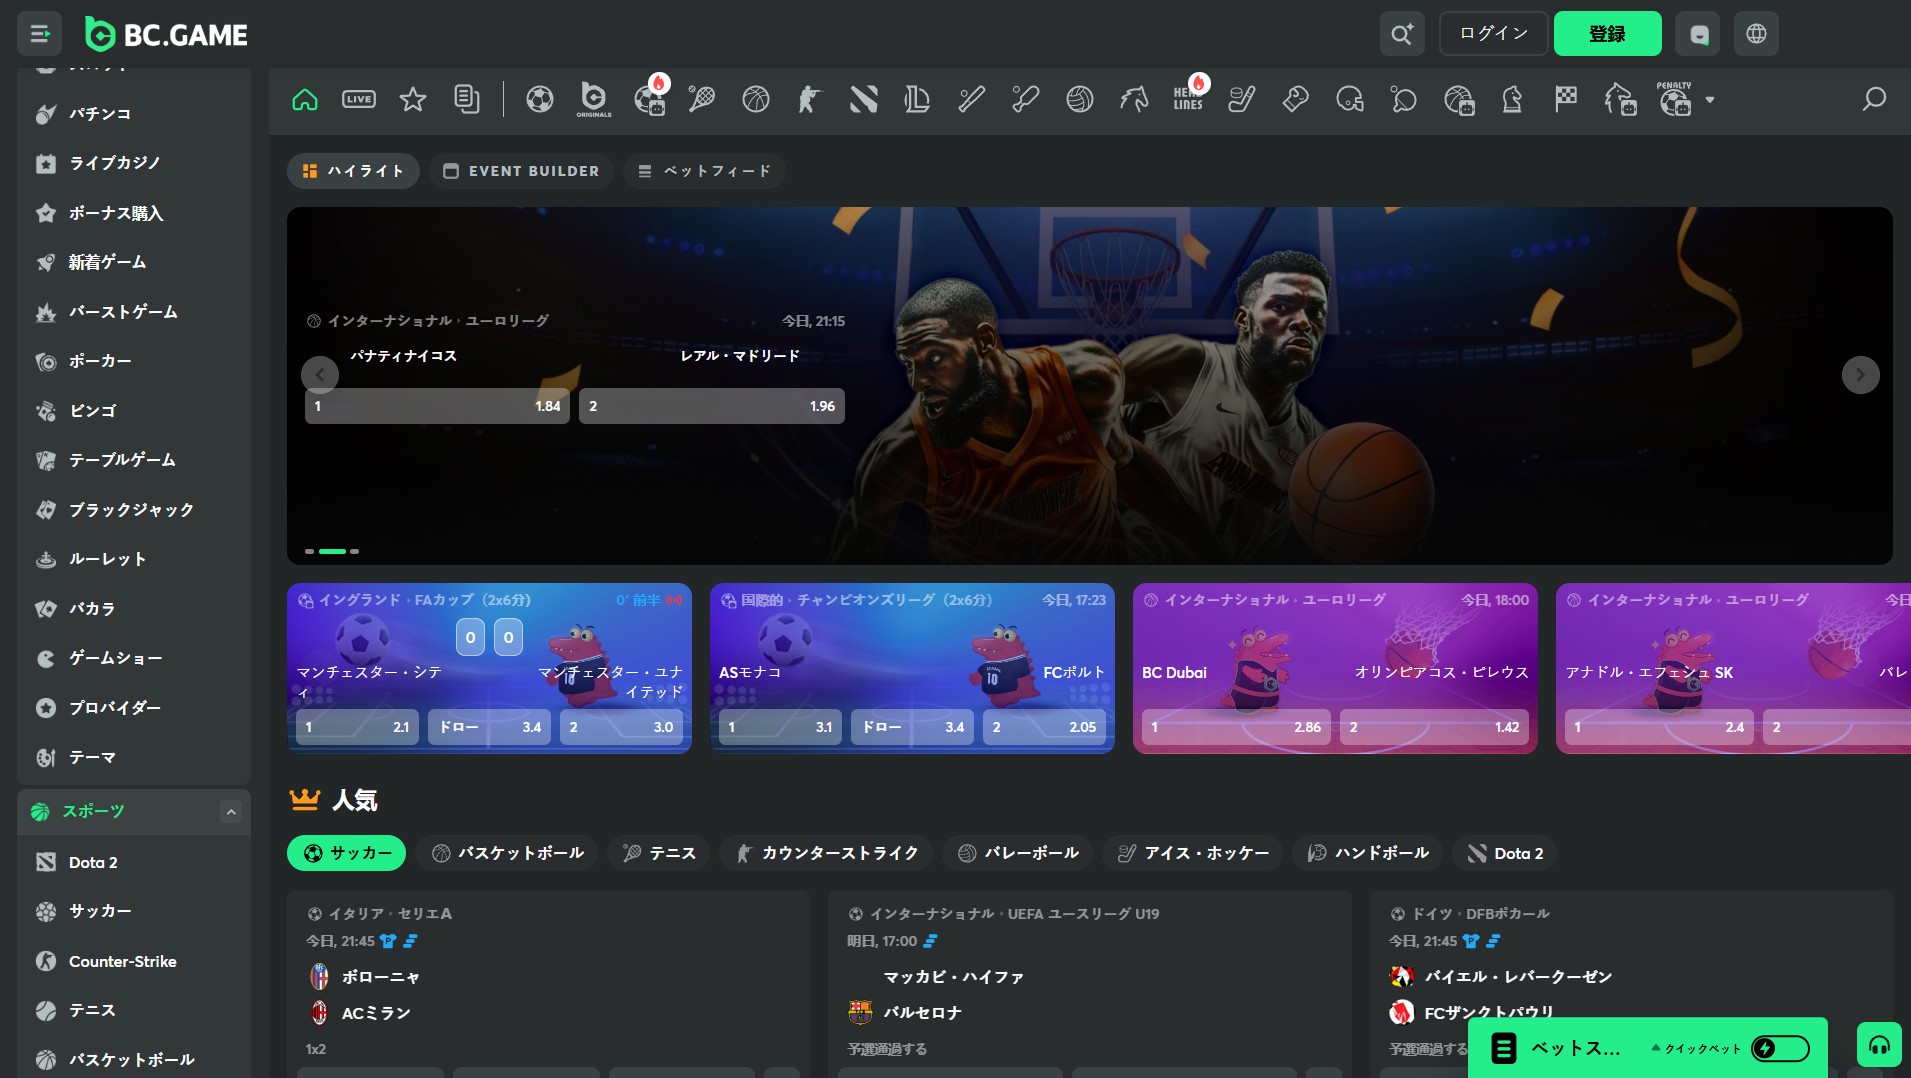The height and width of the screenshot is (1078, 1911).
Task: Open live support headset icon
Action: point(1880,1046)
